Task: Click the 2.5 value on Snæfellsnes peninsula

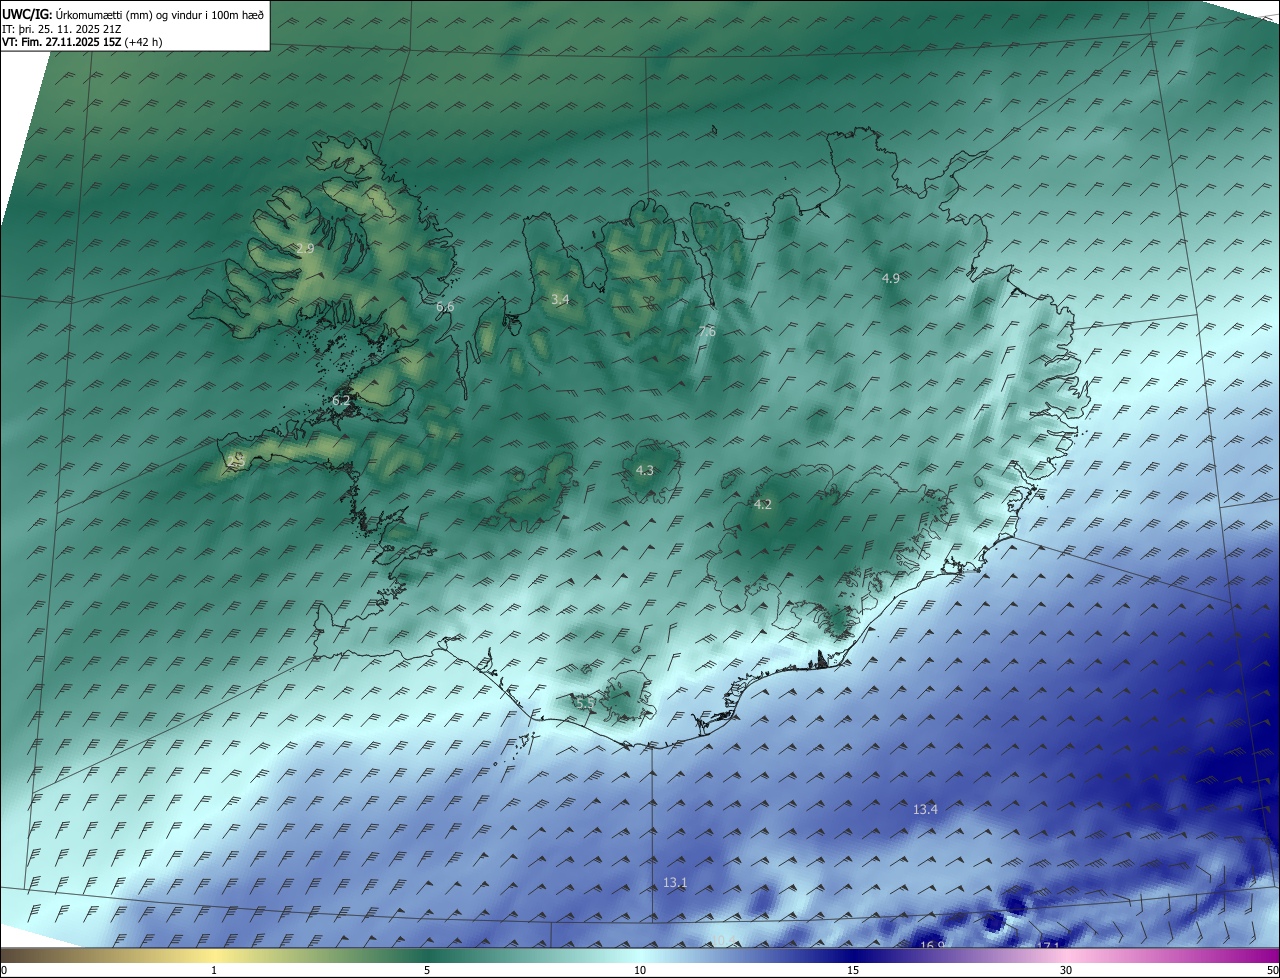Action: coord(237,460)
